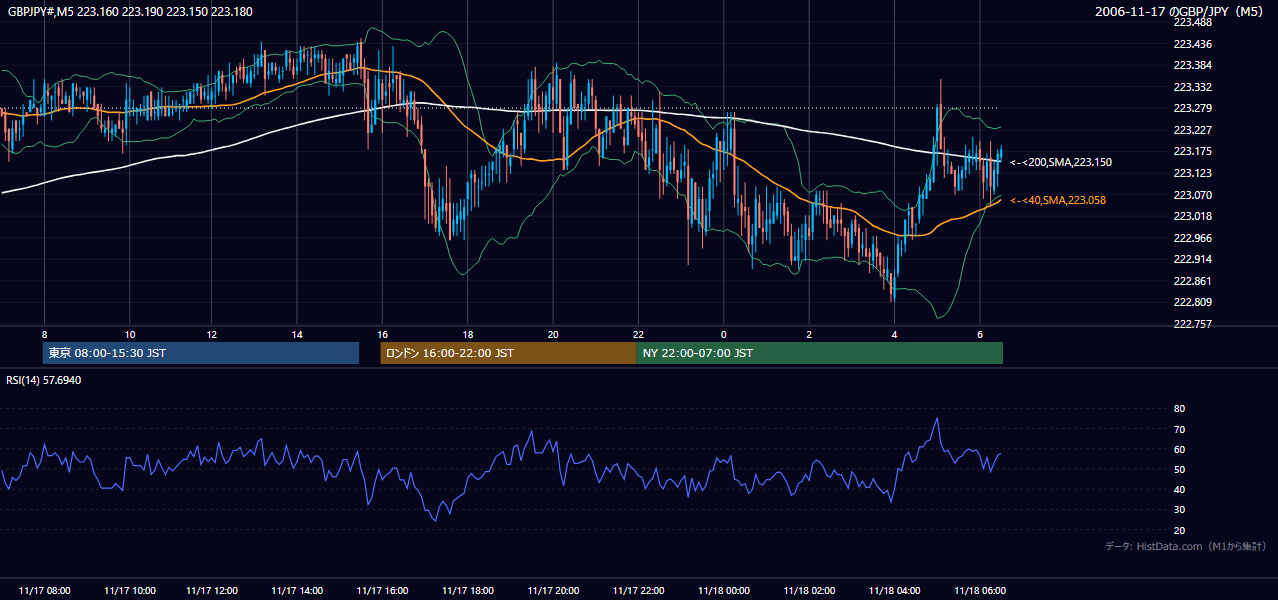The height and width of the screenshot is (600, 1278).
Task: Click RSI axis level 60
Action: pyautogui.click(x=1179, y=449)
